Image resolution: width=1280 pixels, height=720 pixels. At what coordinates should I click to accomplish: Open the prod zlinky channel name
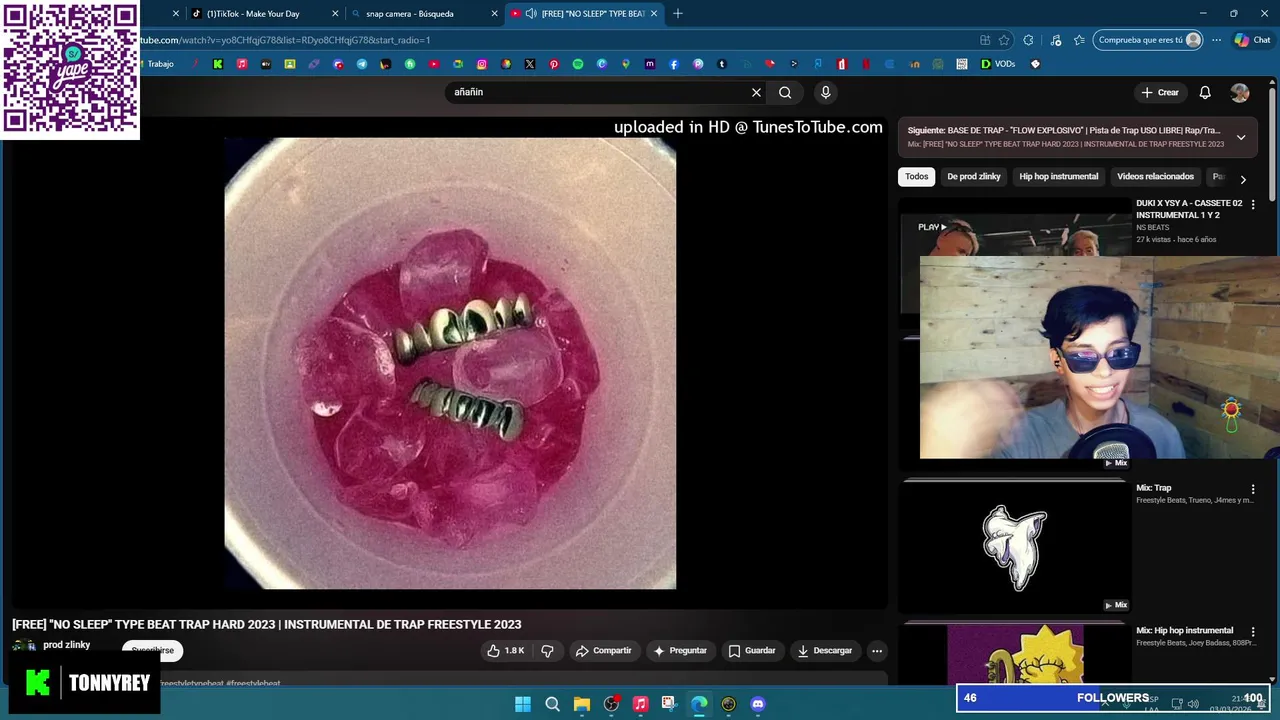(x=67, y=645)
